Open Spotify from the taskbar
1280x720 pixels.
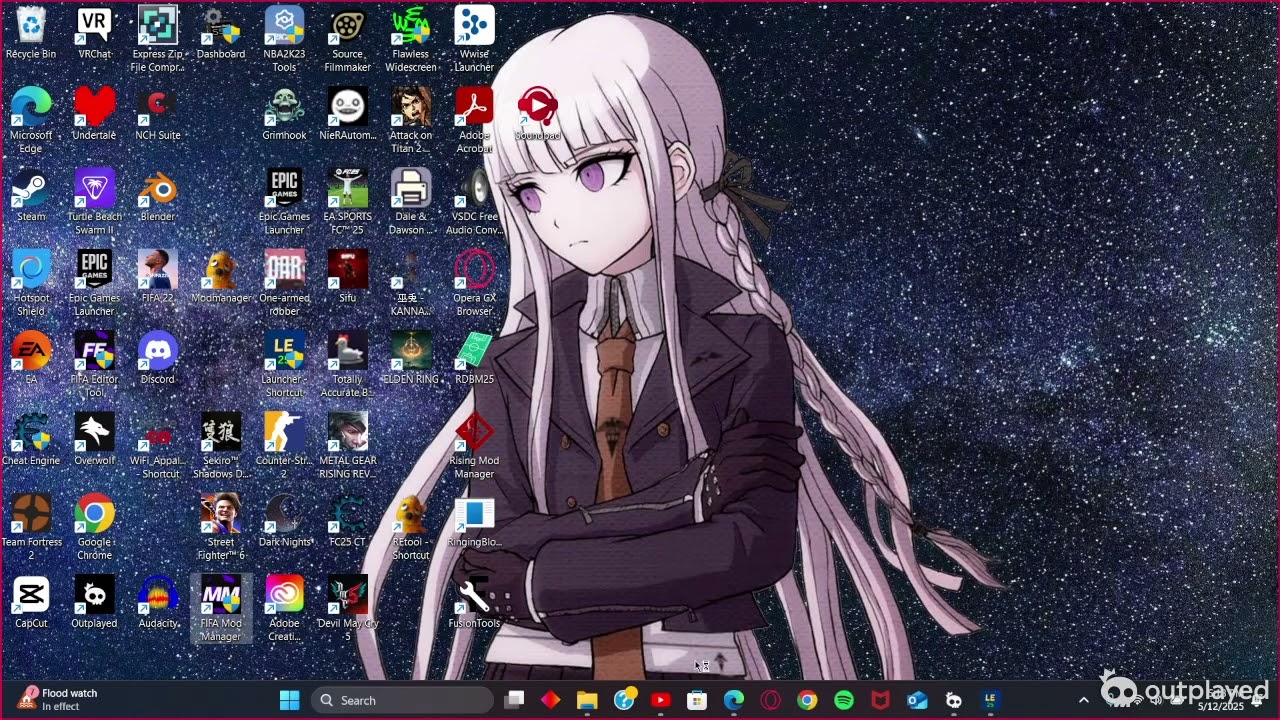pos(843,700)
